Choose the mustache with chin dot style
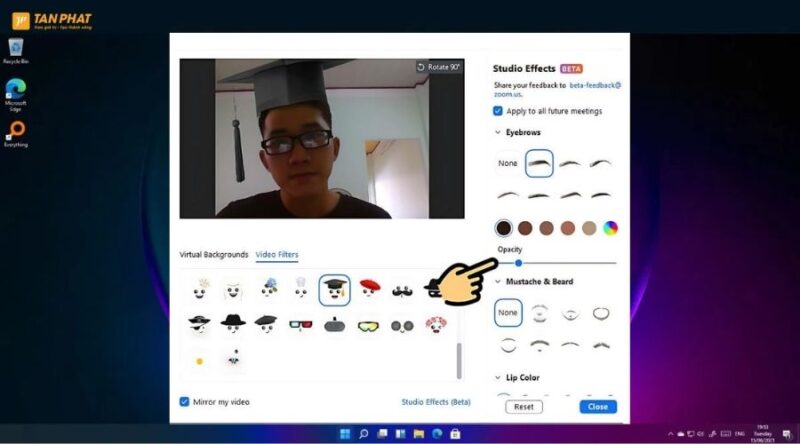Viewport: 800px width, 444px height. click(539, 346)
